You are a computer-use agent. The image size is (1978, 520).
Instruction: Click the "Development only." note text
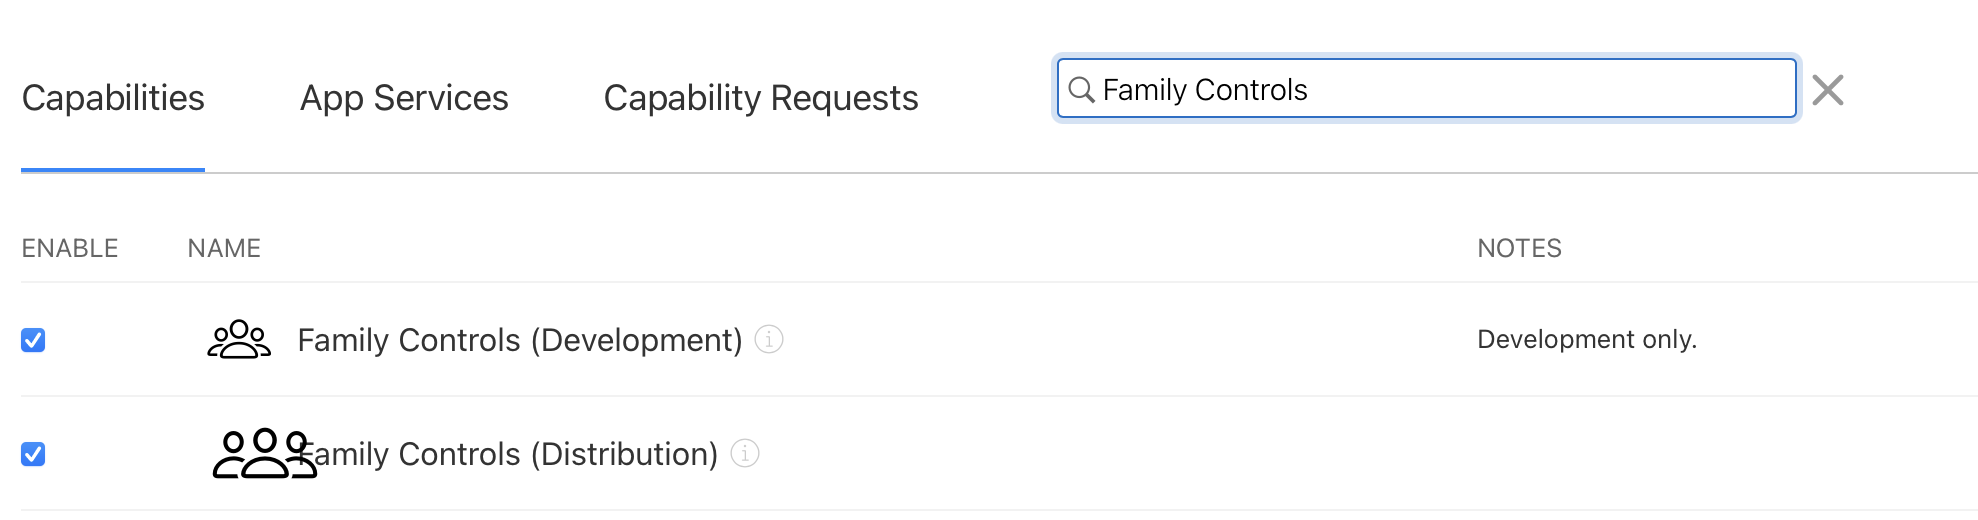[x=1587, y=340]
